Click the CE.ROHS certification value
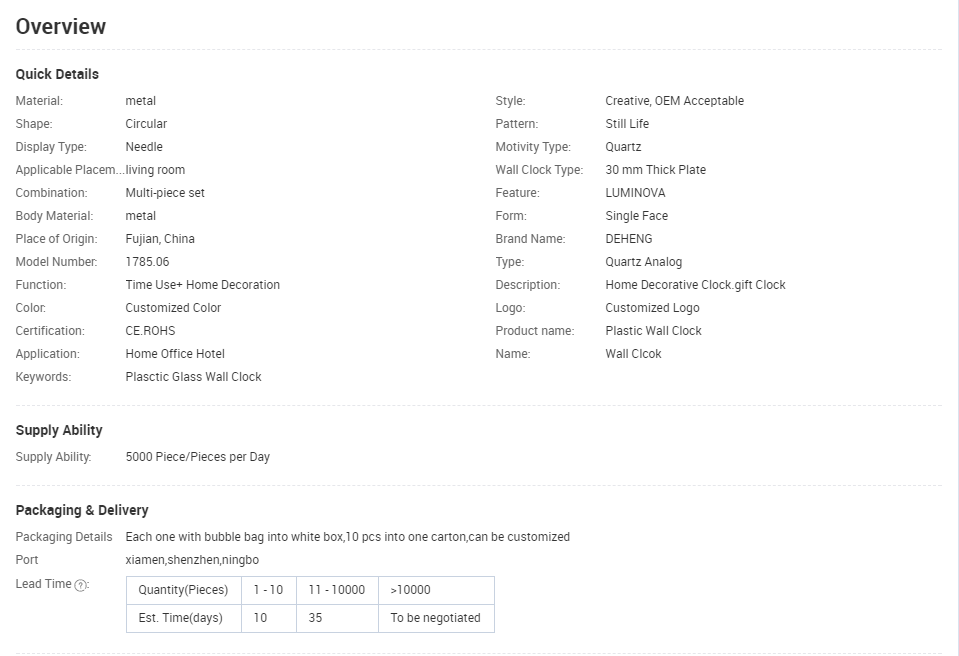The image size is (959, 656). coord(150,331)
